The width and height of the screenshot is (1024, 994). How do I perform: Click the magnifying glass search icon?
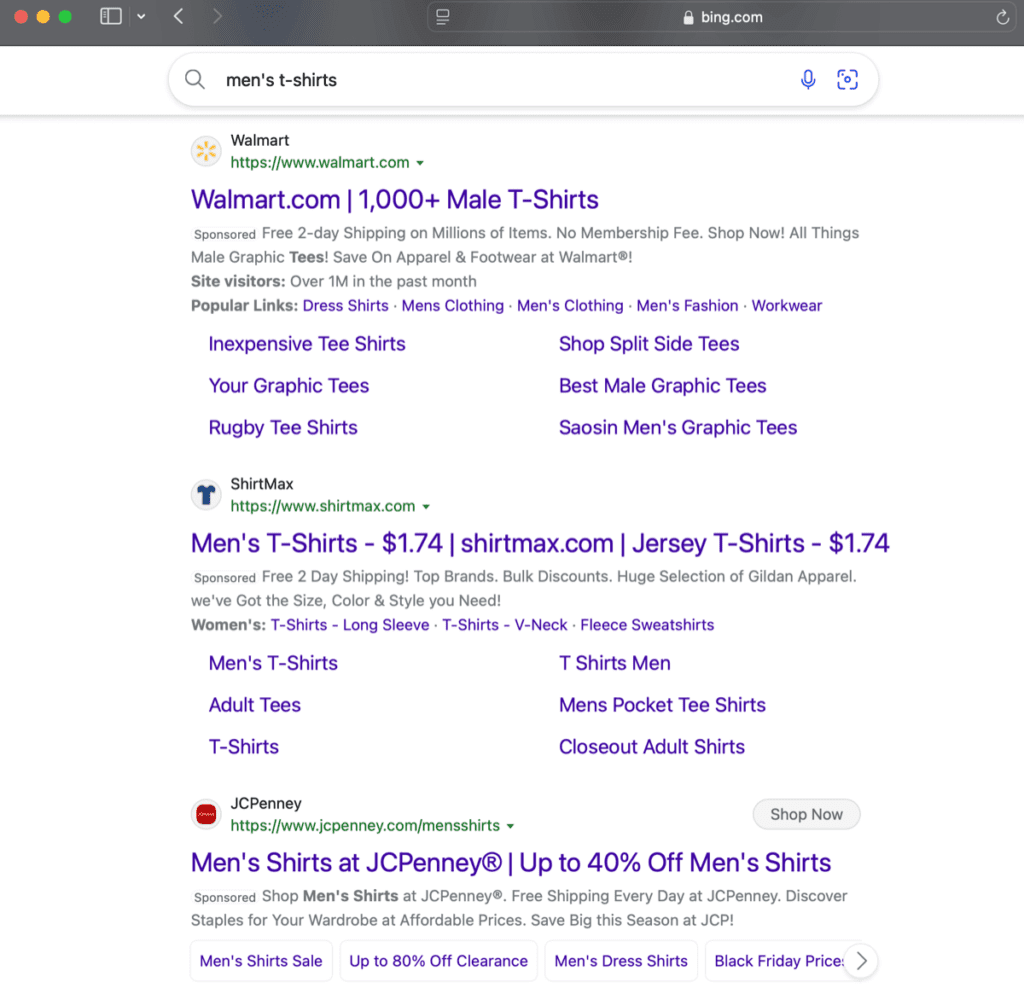pos(195,79)
